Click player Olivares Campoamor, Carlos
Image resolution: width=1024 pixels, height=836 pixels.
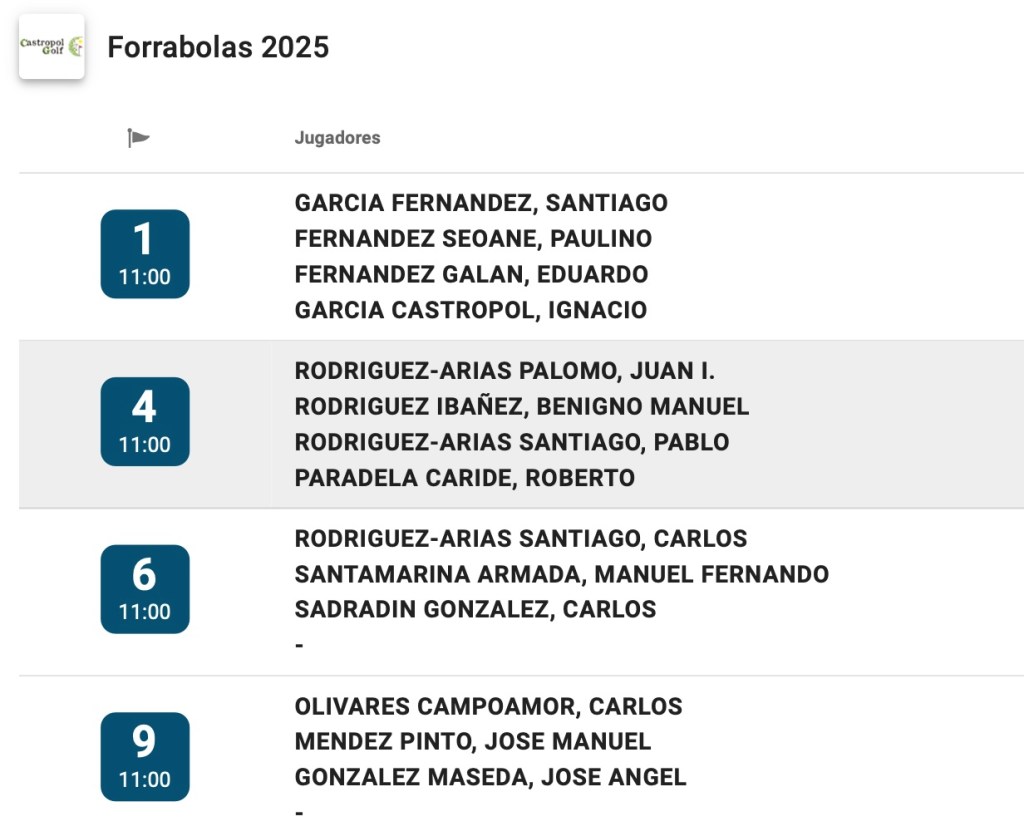coord(488,706)
